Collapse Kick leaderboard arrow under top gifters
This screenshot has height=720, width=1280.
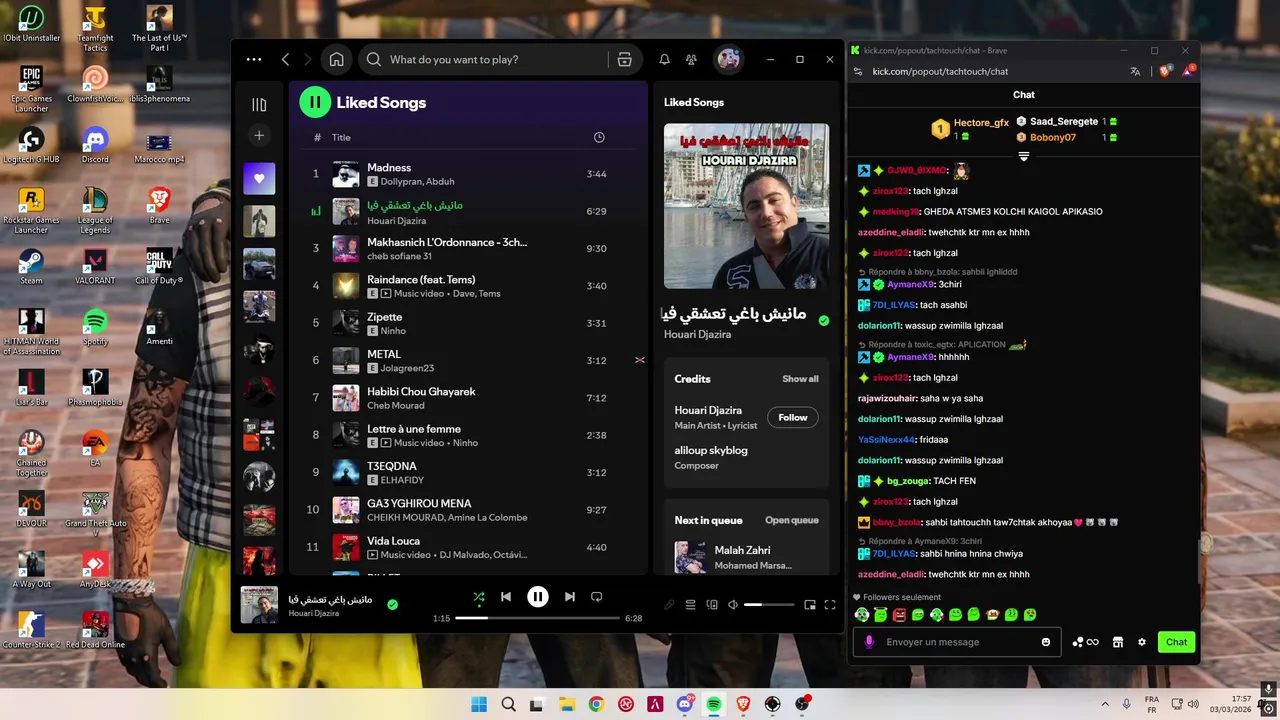click(x=1023, y=157)
